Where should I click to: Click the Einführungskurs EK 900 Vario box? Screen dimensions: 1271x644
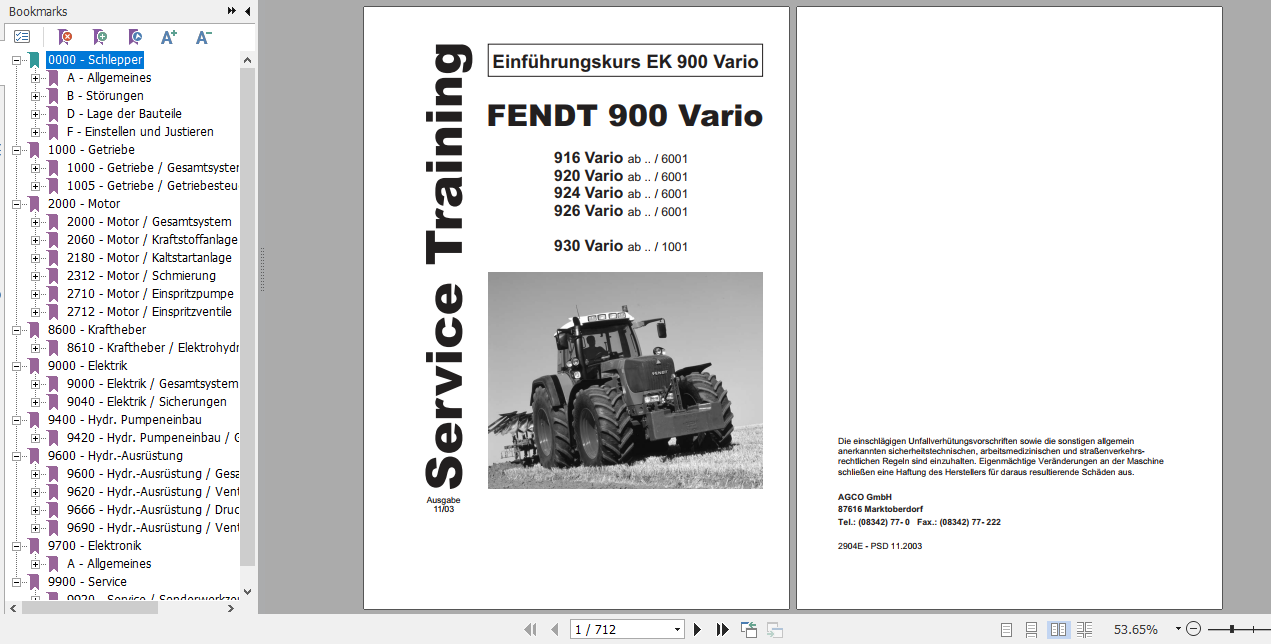pos(625,61)
